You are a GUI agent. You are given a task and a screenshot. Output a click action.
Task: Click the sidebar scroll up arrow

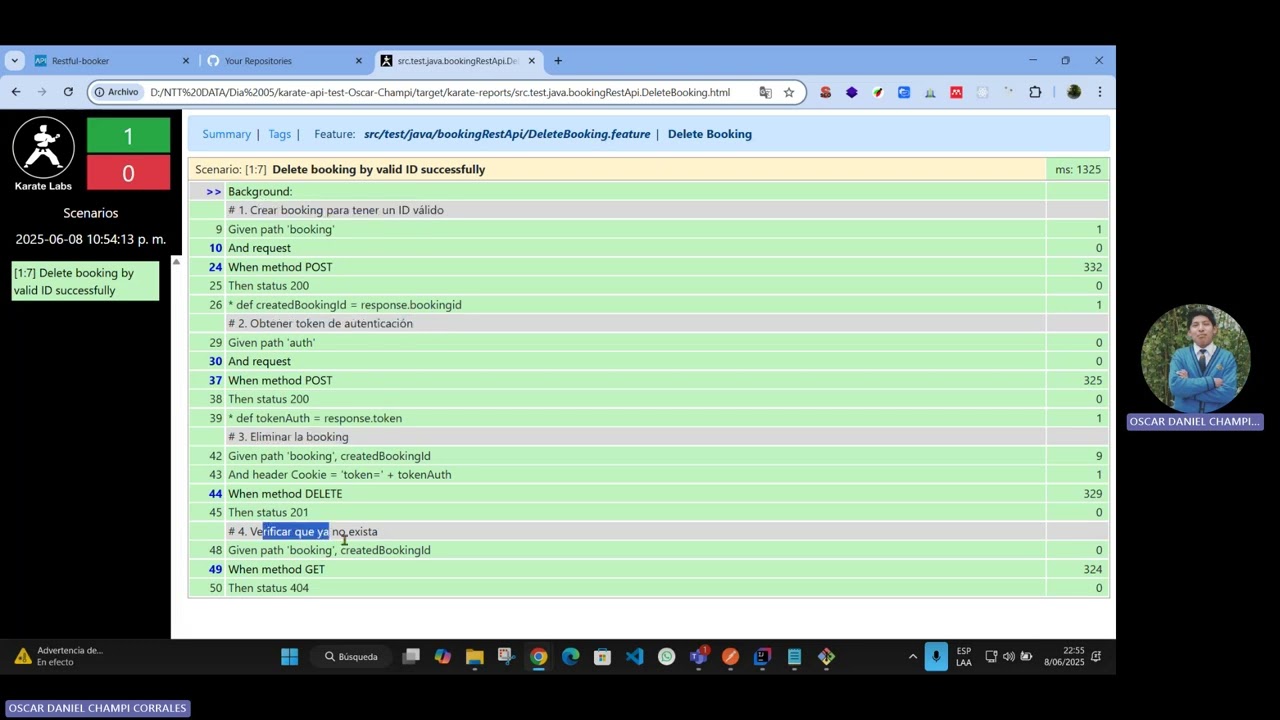(176, 262)
